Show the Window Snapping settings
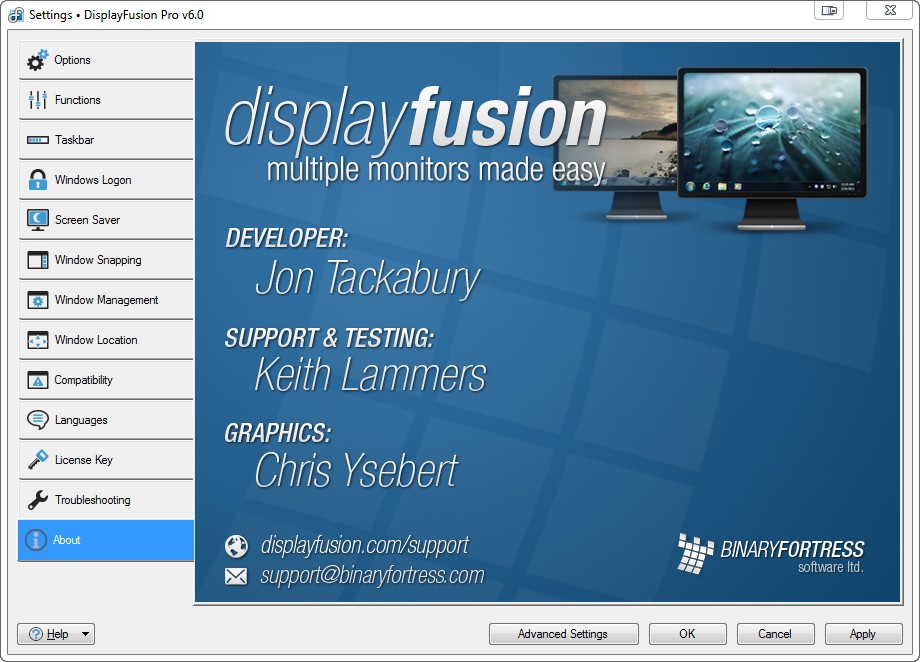920x662 pixels. coord(106,260)
